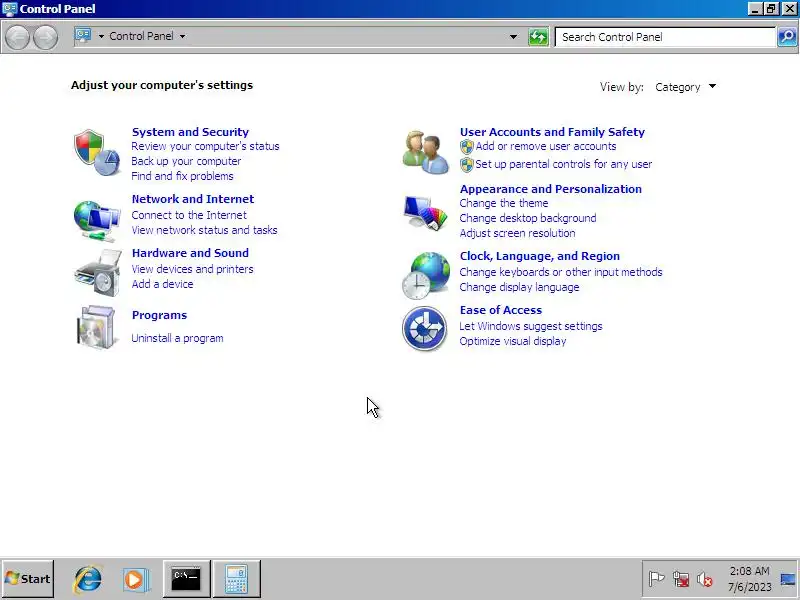Open the User Accounts people icon

[426, 152]
